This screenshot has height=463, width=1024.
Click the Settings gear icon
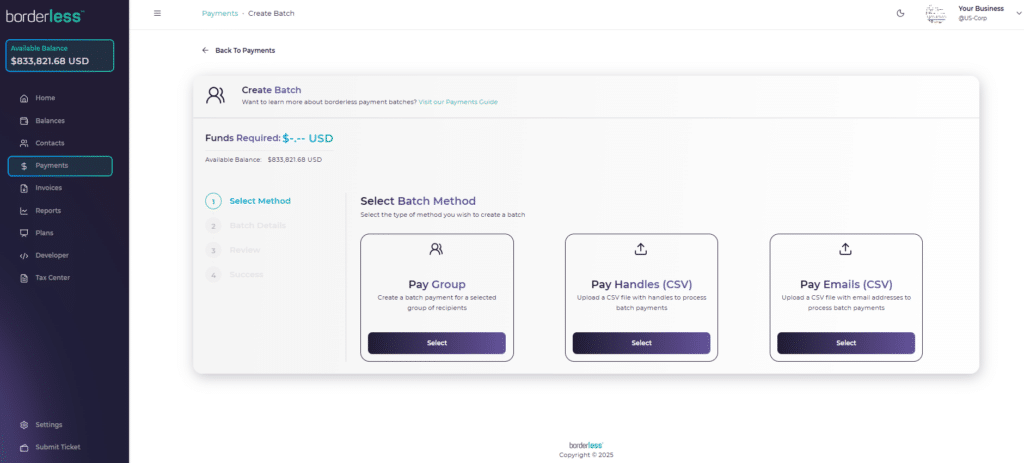(x=24, y=425)
